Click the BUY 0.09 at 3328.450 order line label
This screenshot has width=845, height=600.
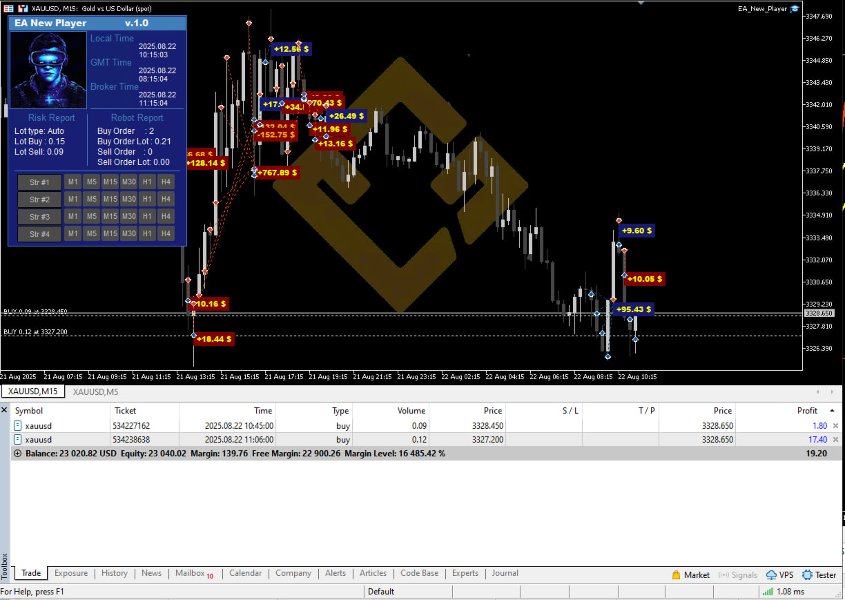click(x=35, y=311)
